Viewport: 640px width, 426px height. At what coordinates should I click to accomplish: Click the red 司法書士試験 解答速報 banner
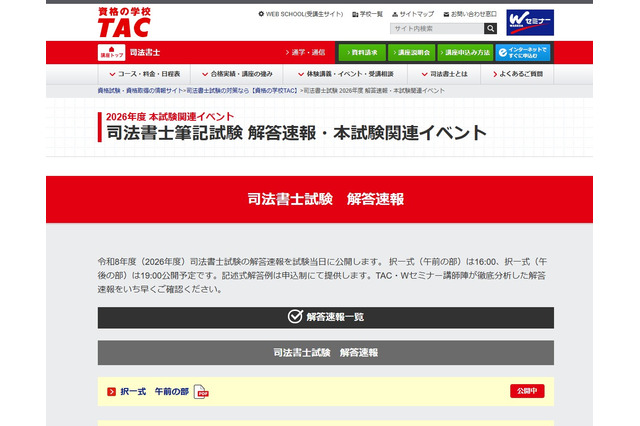click(319, 199)
